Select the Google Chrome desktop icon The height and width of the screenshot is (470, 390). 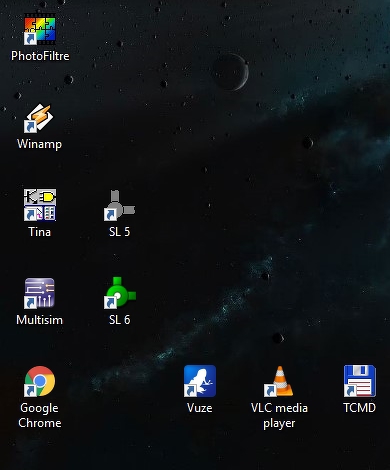point(39,381)
